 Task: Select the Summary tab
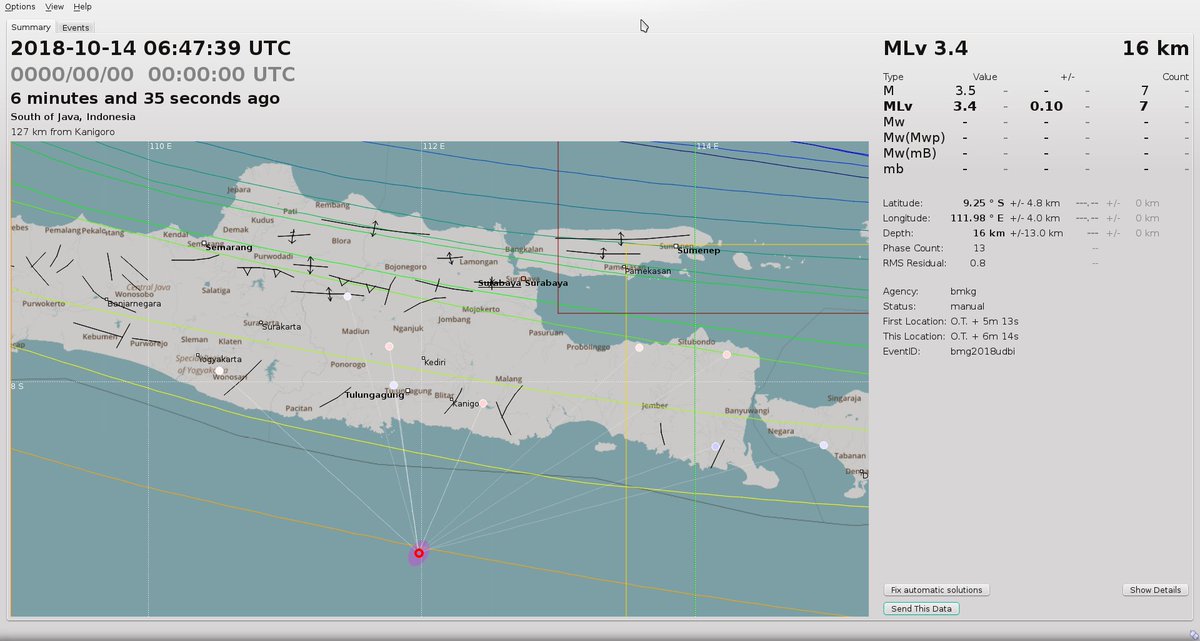[31, 27]
